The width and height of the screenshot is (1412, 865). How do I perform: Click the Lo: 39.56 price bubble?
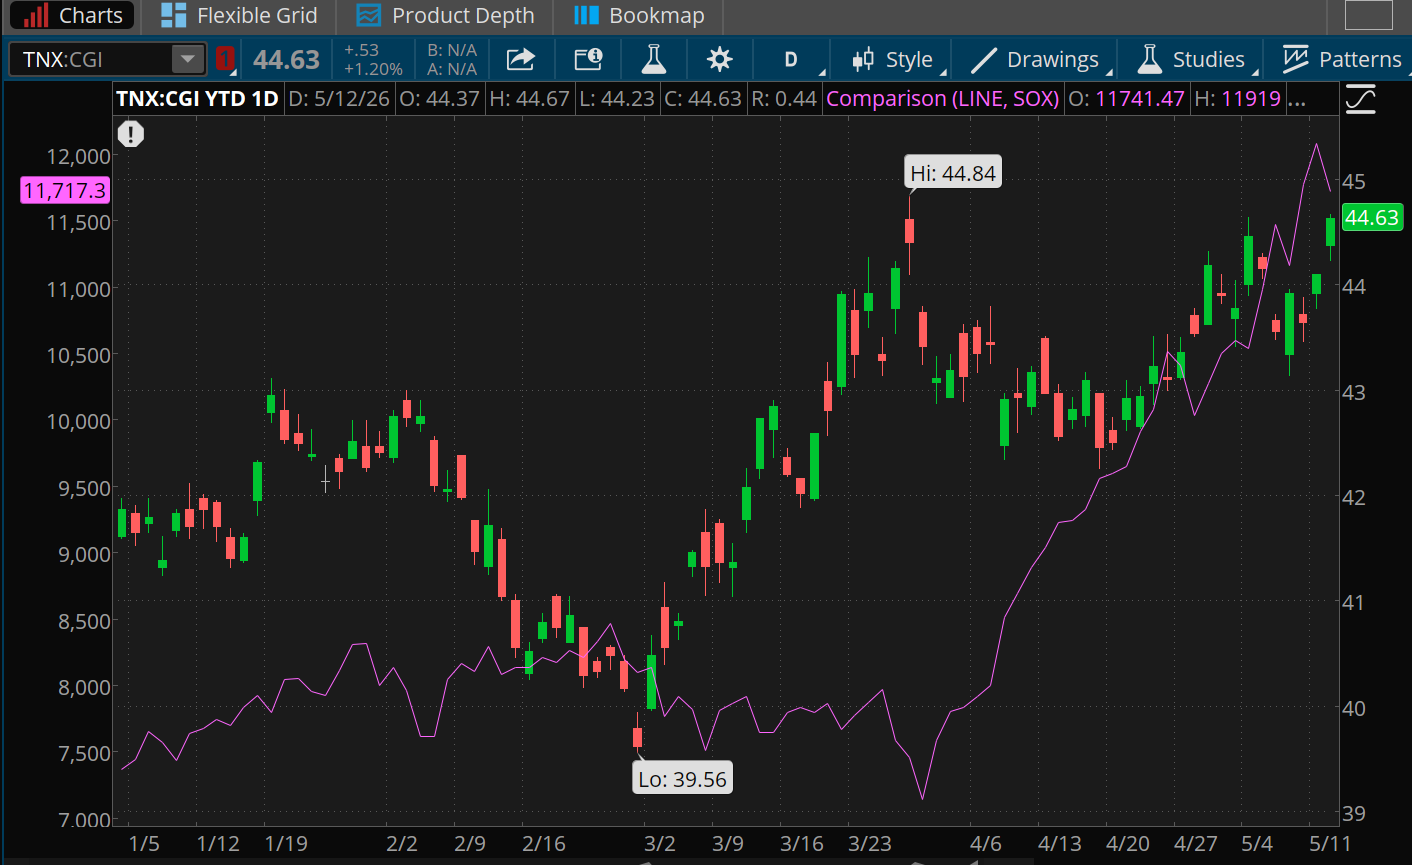pyautogui.click(x=683, y=779)
